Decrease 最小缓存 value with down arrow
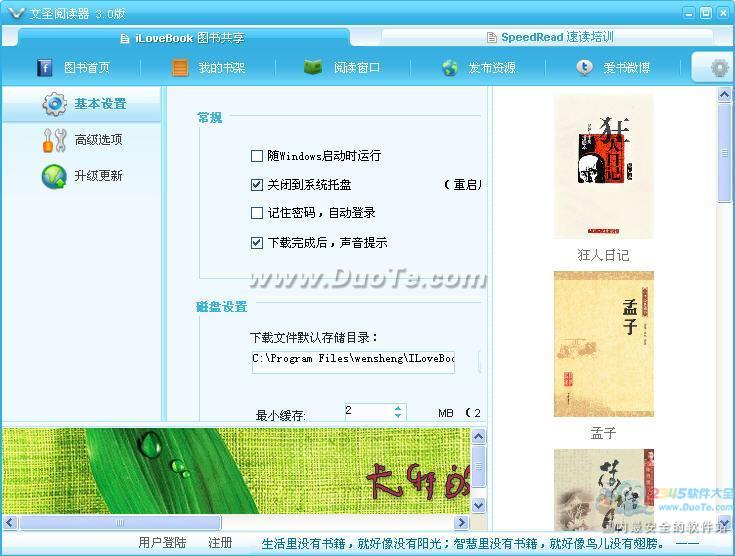 (x=398, y=416)
